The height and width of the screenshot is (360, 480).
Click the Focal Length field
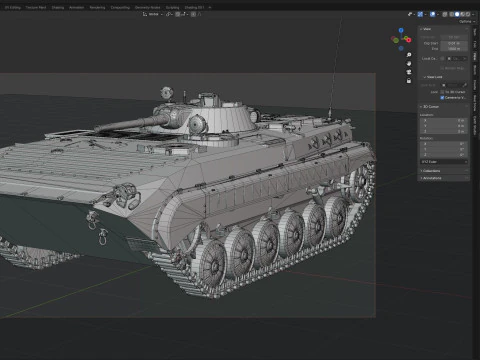tap(454, 37)
